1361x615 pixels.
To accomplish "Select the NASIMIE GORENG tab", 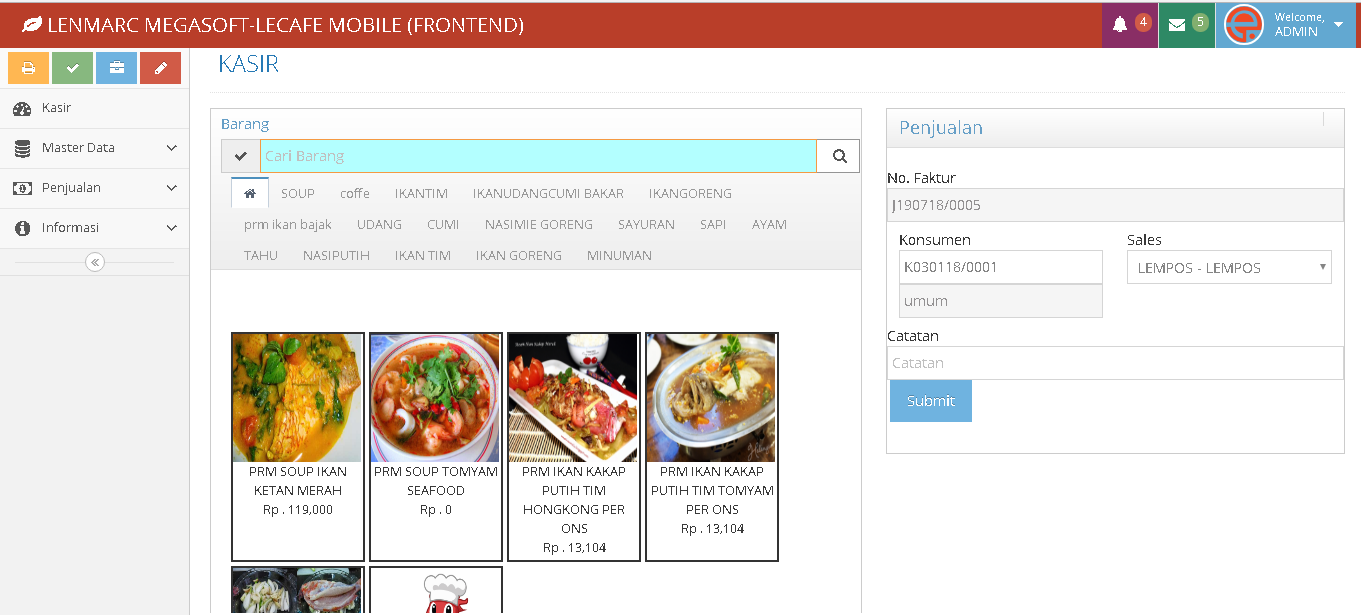I will click(x=539, y=224).
